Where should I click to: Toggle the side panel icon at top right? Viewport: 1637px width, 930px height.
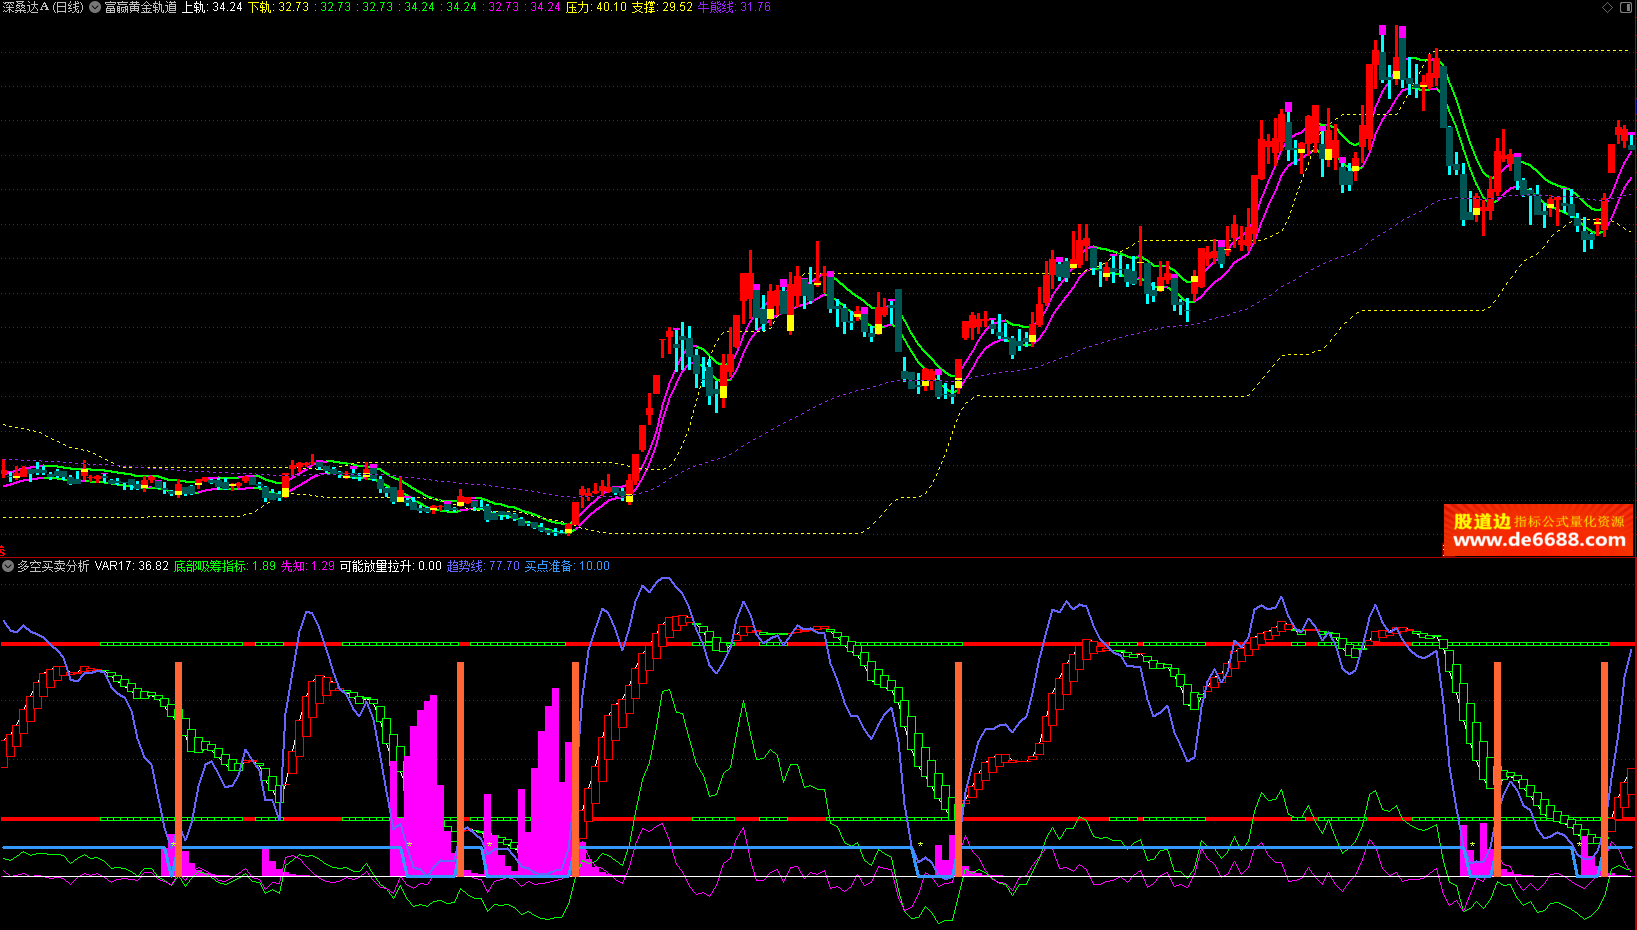click(1626, 7)
